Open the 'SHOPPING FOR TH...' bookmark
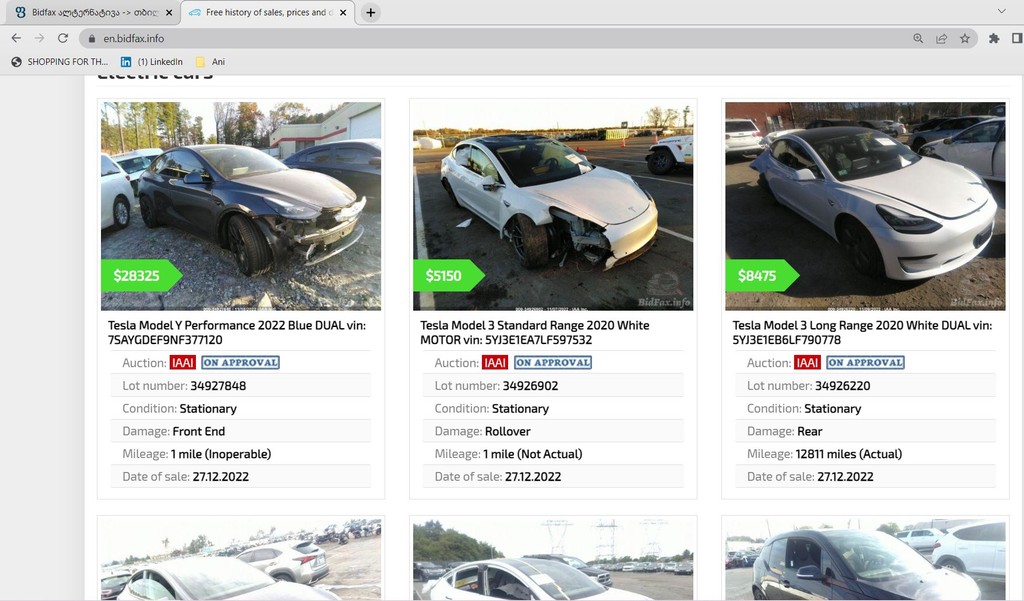1024x601 pixels. pyautogui.click(x=60, y=61)
